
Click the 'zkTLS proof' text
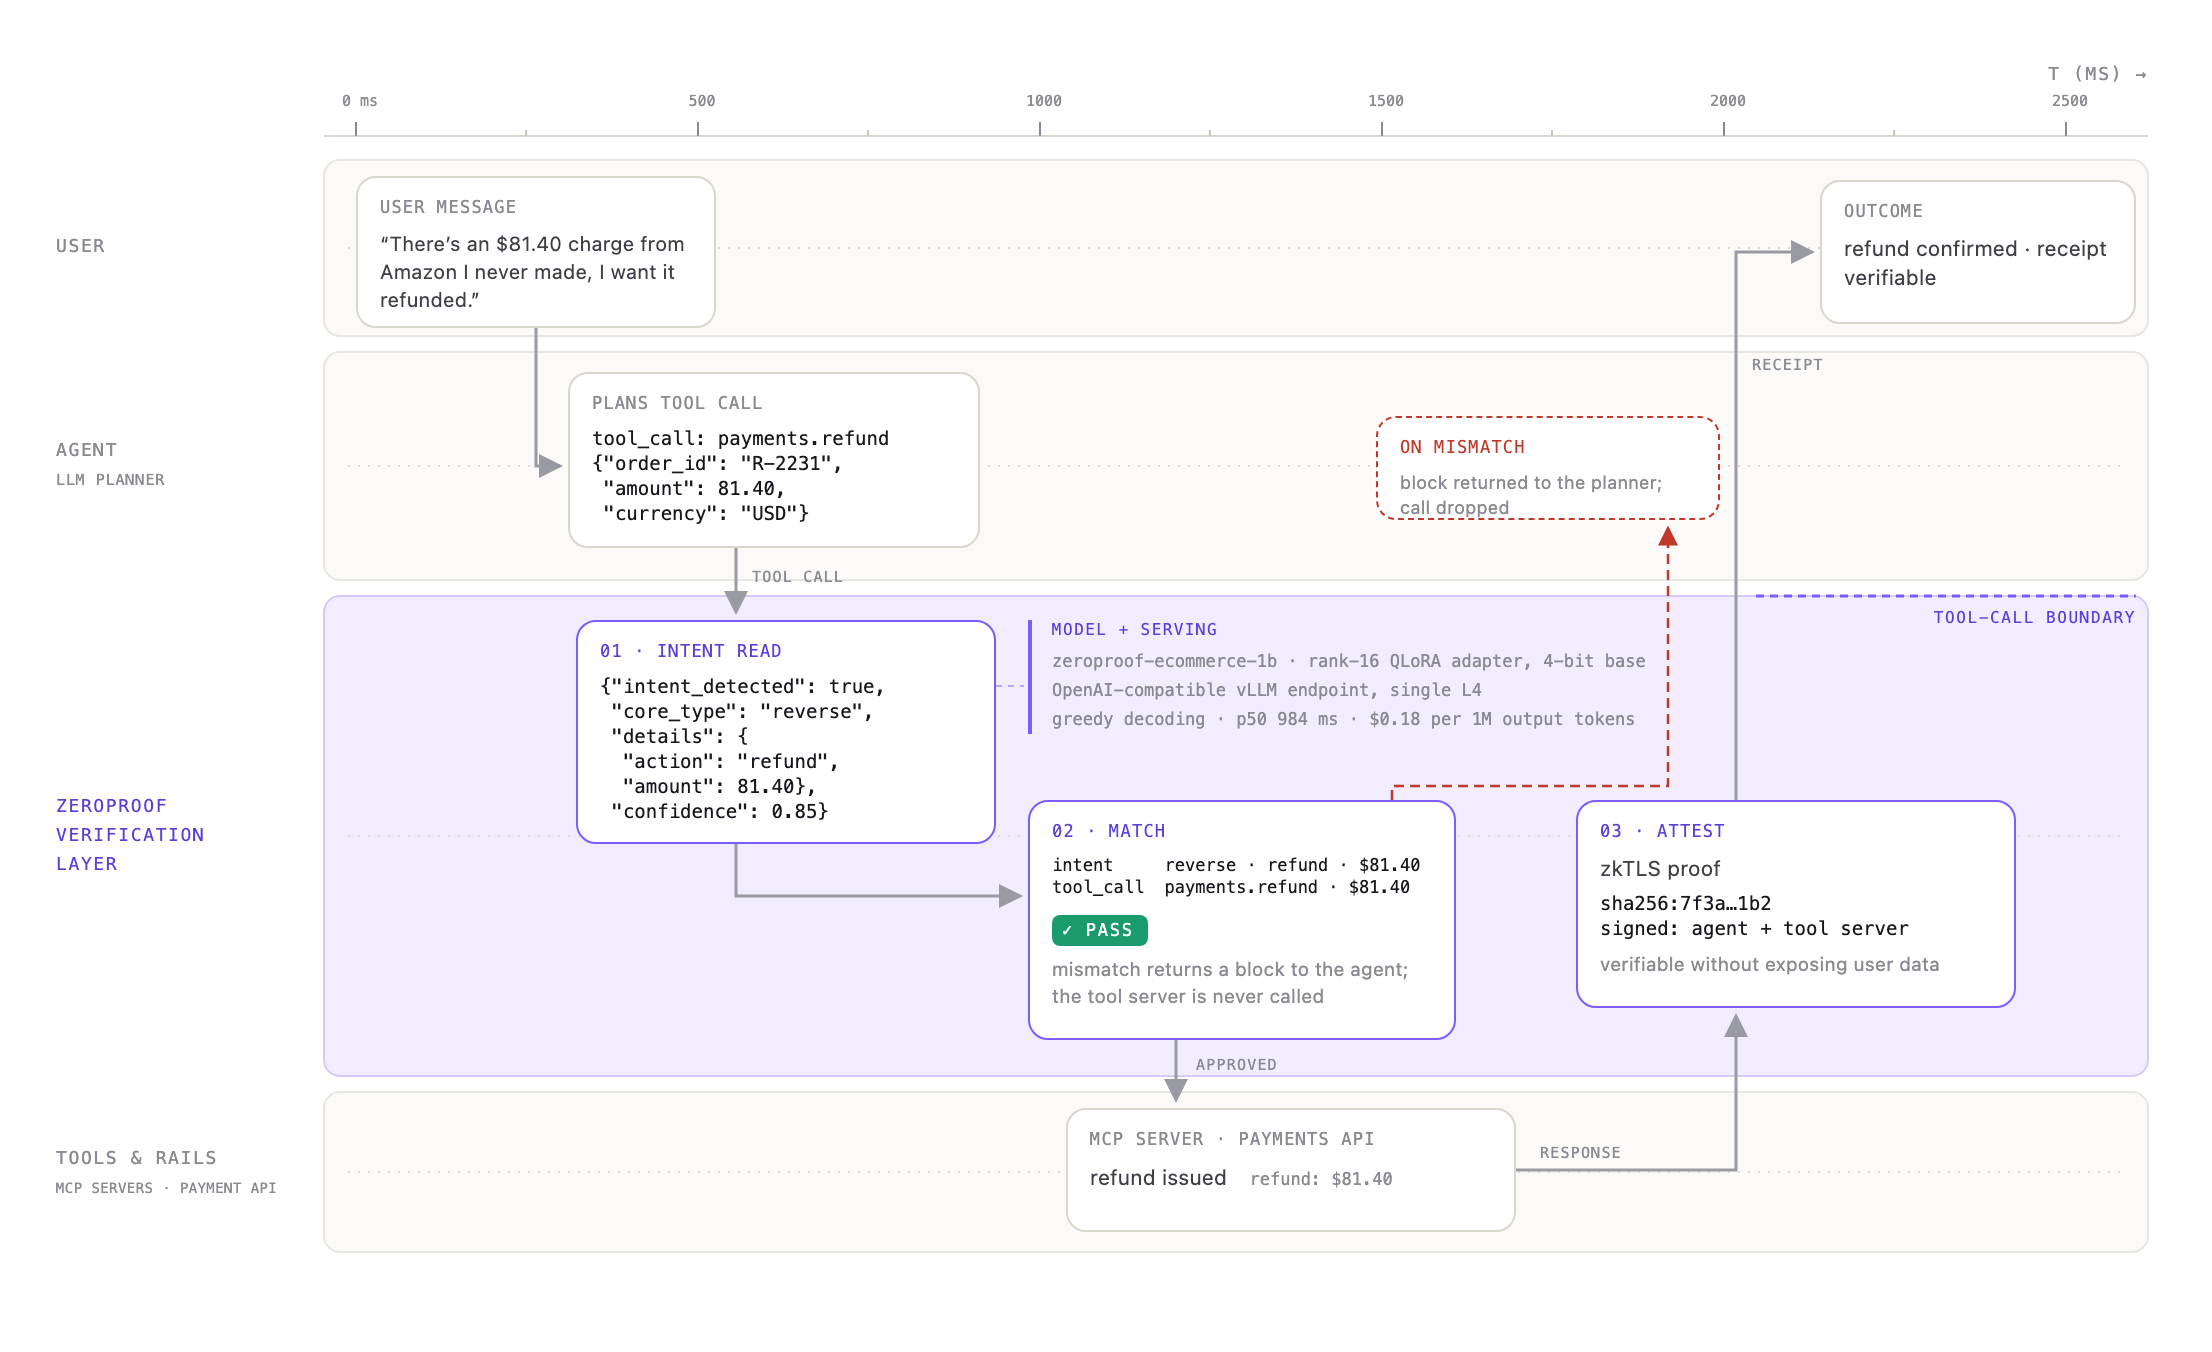coord(1660,869)
